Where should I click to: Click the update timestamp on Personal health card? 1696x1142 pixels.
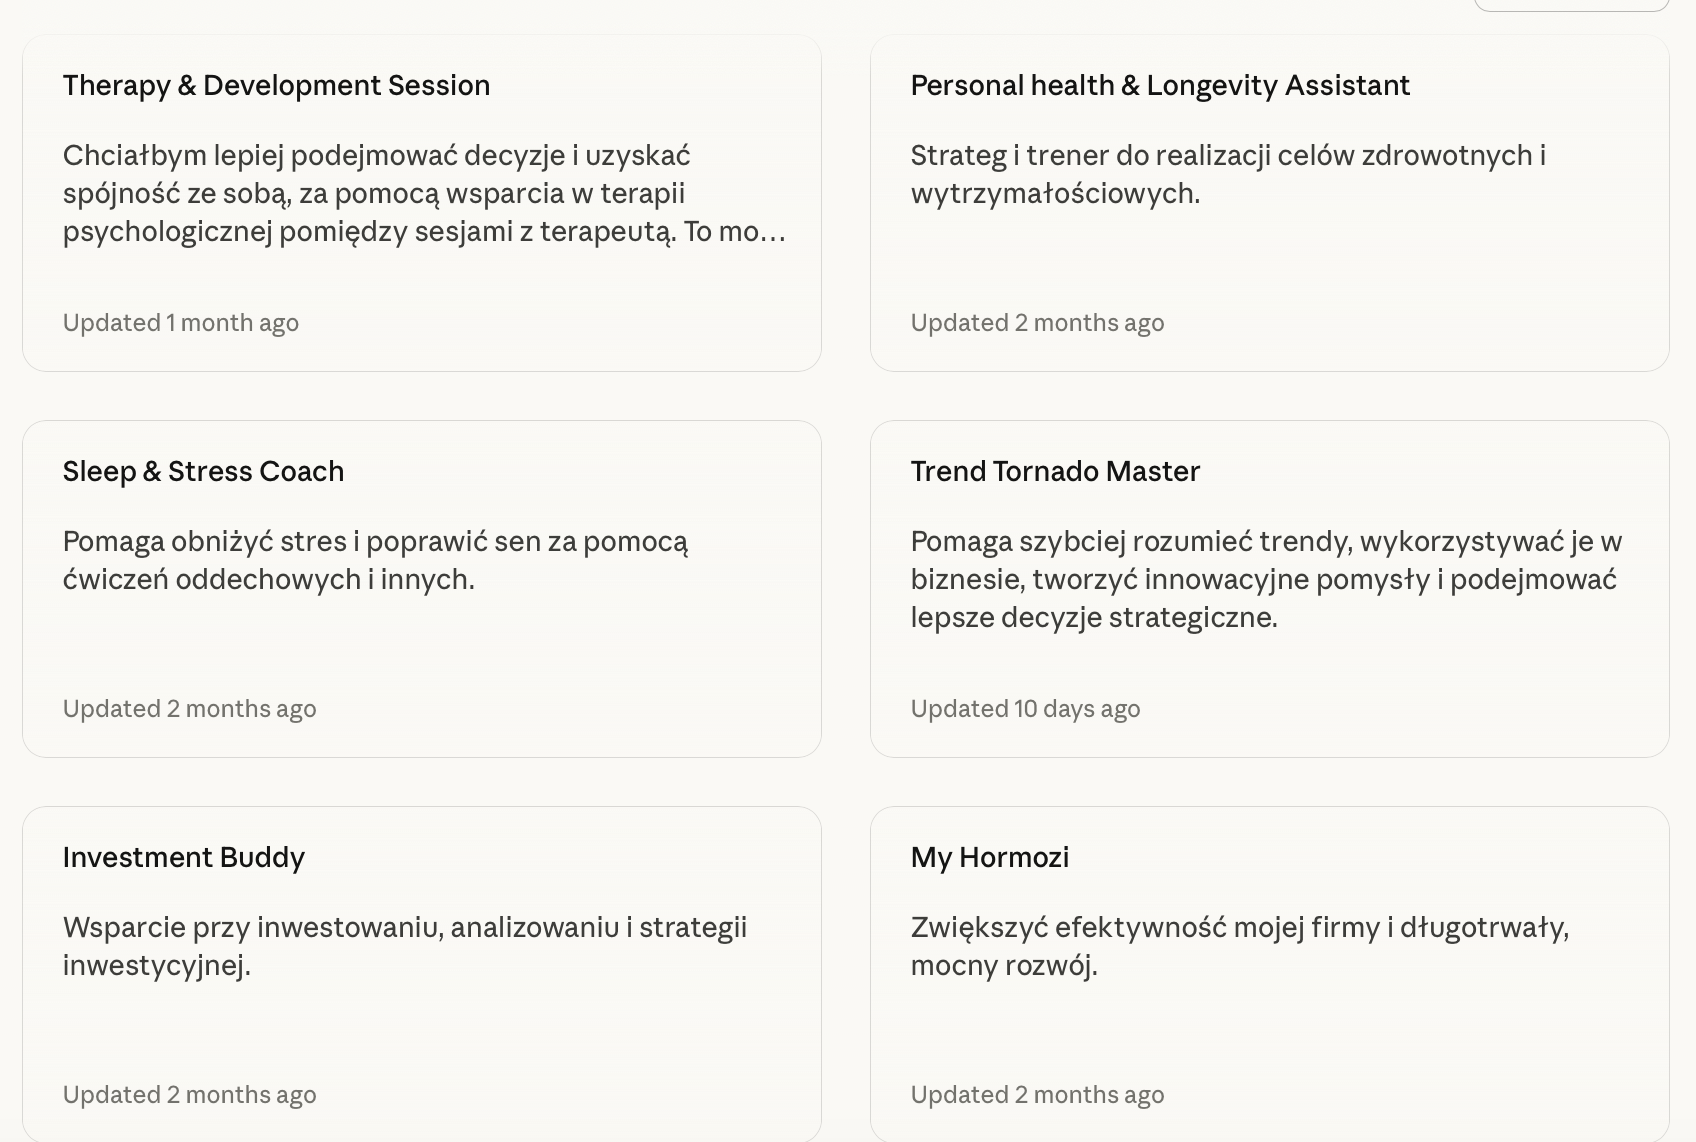coord(1037,323)
